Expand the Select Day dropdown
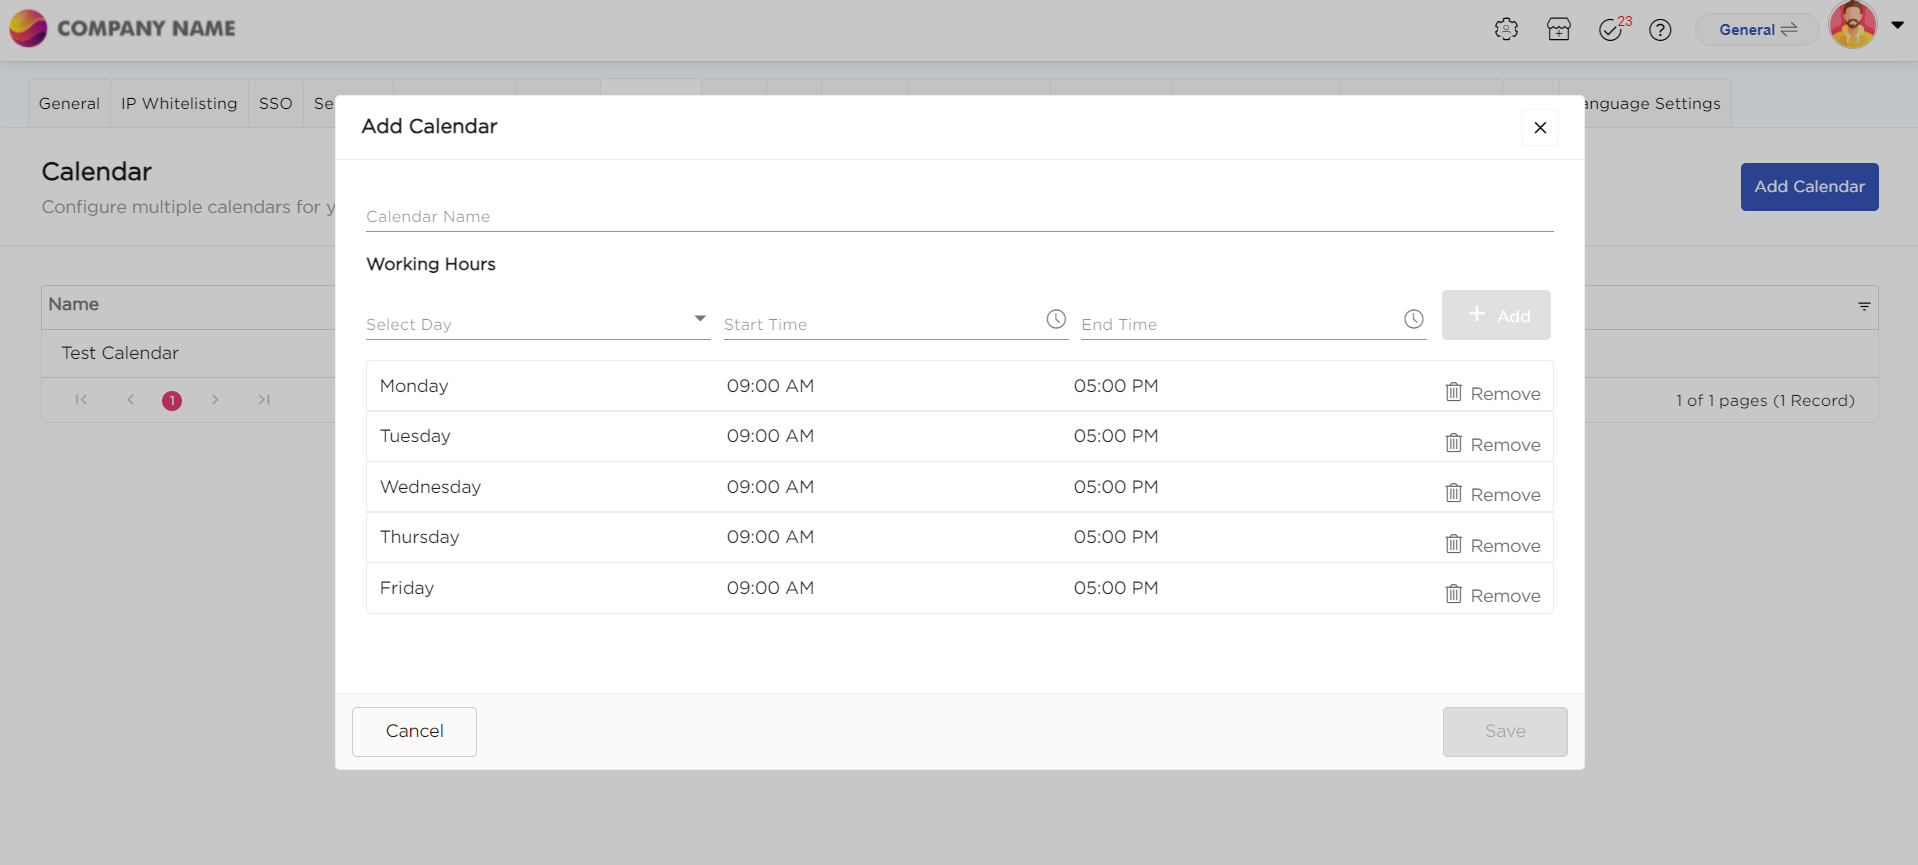The width and height of the screenshot is (1918, 865). click(699, 319)
